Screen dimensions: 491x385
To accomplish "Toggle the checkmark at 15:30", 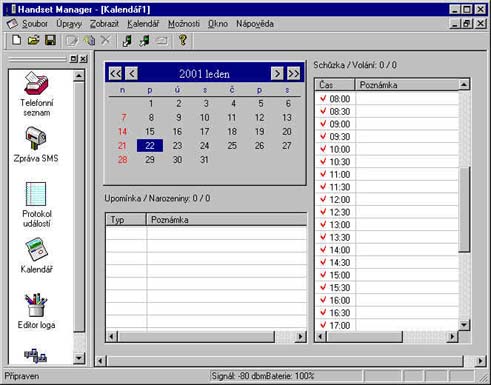I will [x=323, y=287].
